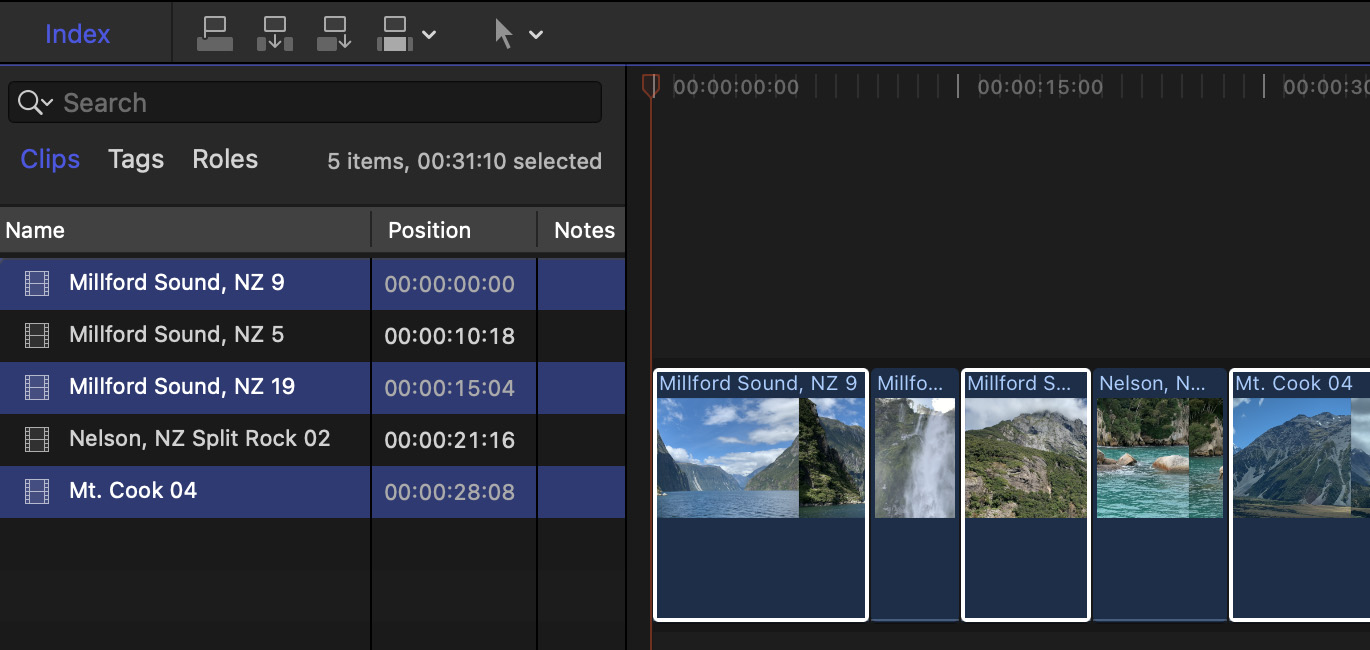Click the insert clip edit icon
Viewport: 1370px width, 650px height.
[x=275, y=34]
